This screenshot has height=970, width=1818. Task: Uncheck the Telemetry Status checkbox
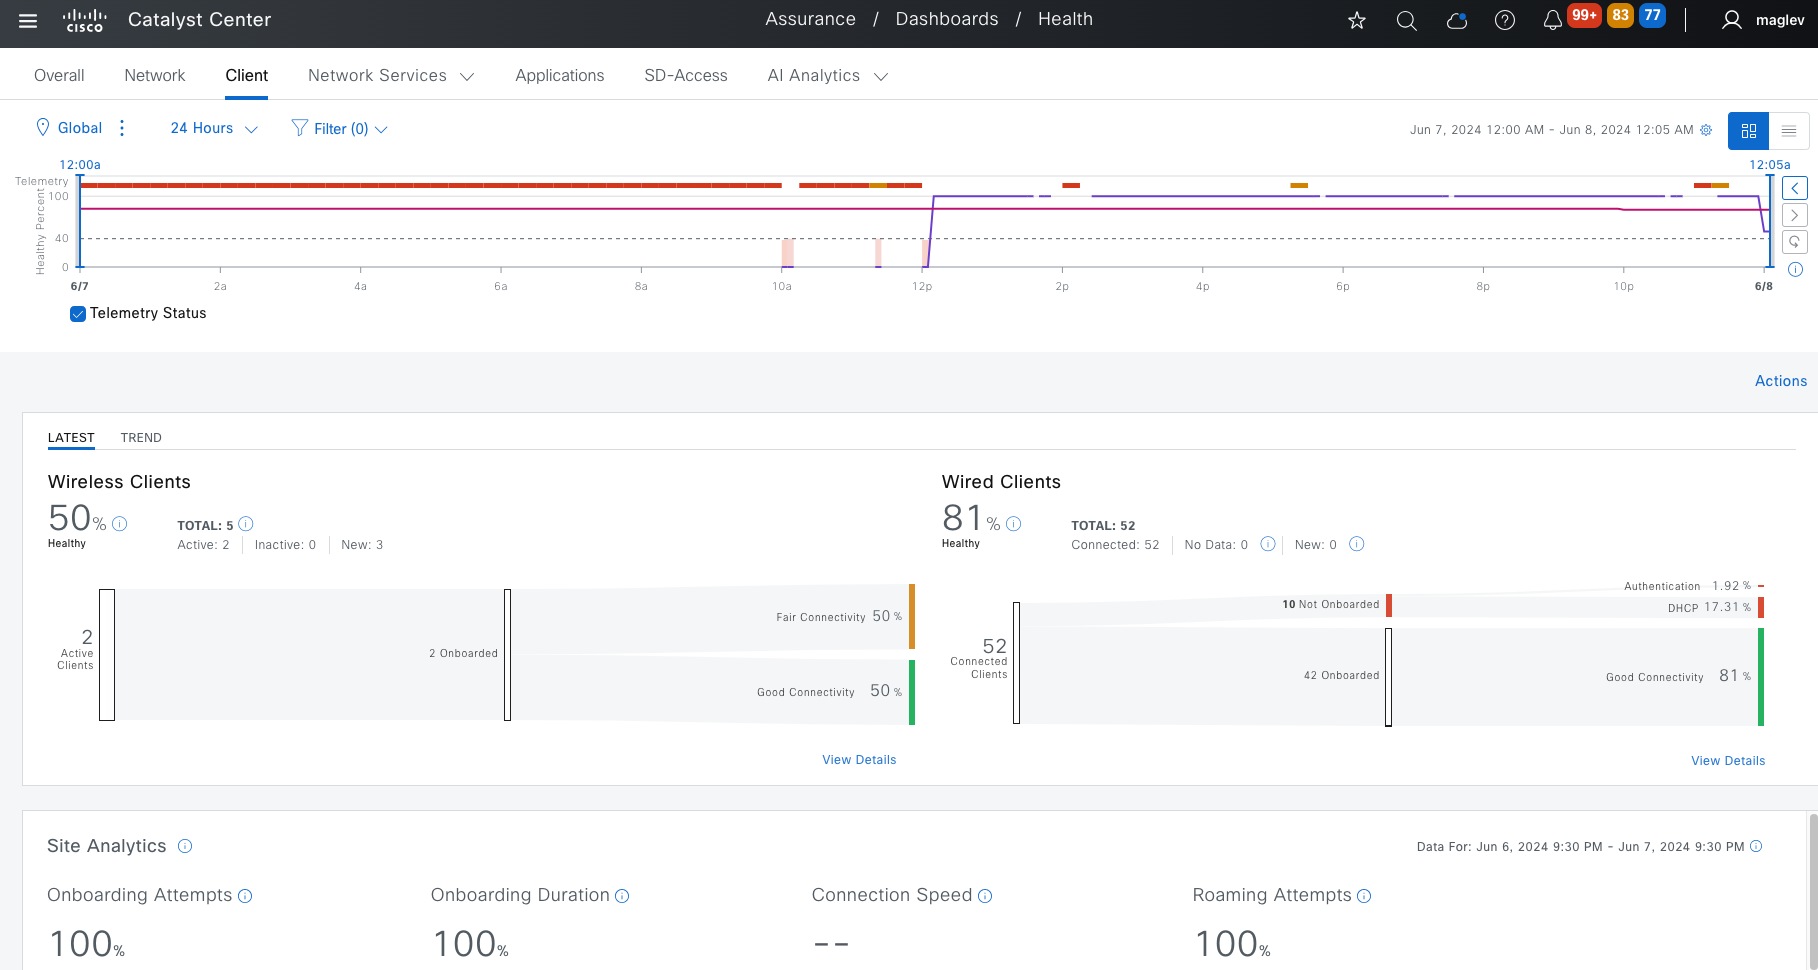(78, 314)
